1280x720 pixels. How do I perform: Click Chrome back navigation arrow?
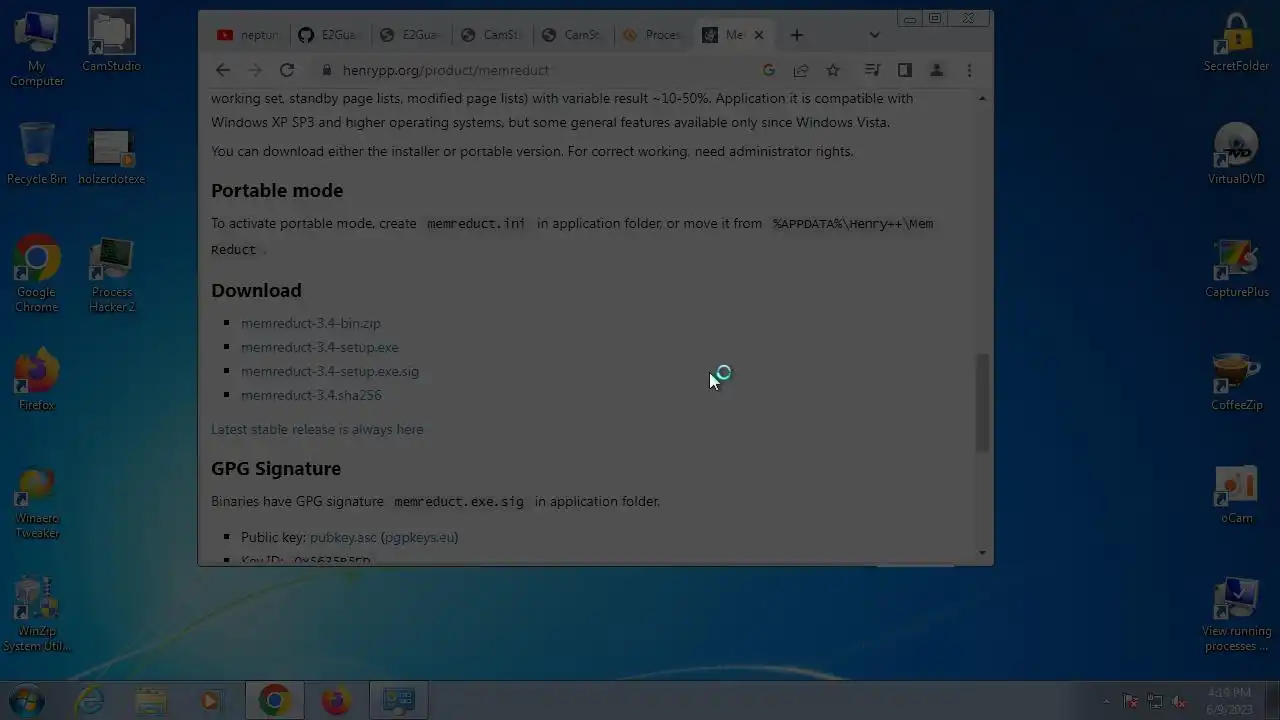(223, 70)
